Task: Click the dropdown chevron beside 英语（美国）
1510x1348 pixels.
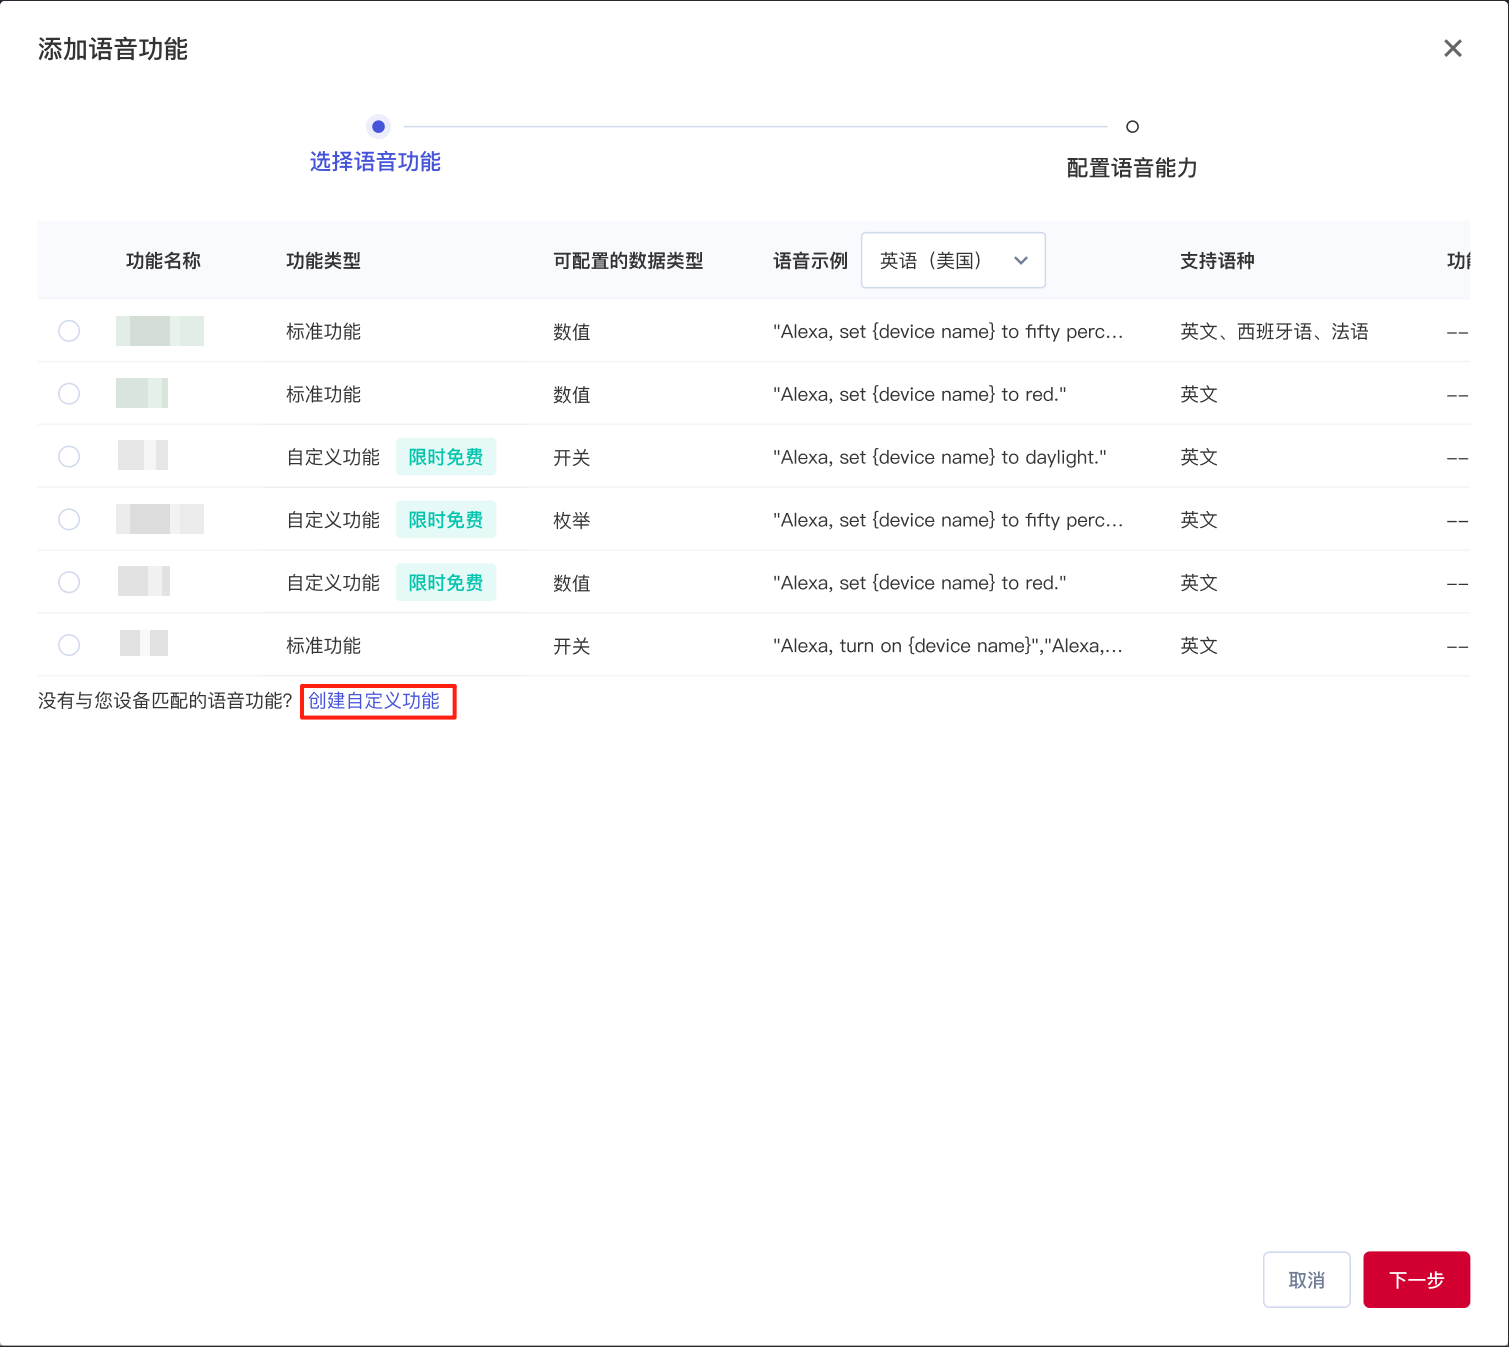Action: click(x=1021, y=261)
